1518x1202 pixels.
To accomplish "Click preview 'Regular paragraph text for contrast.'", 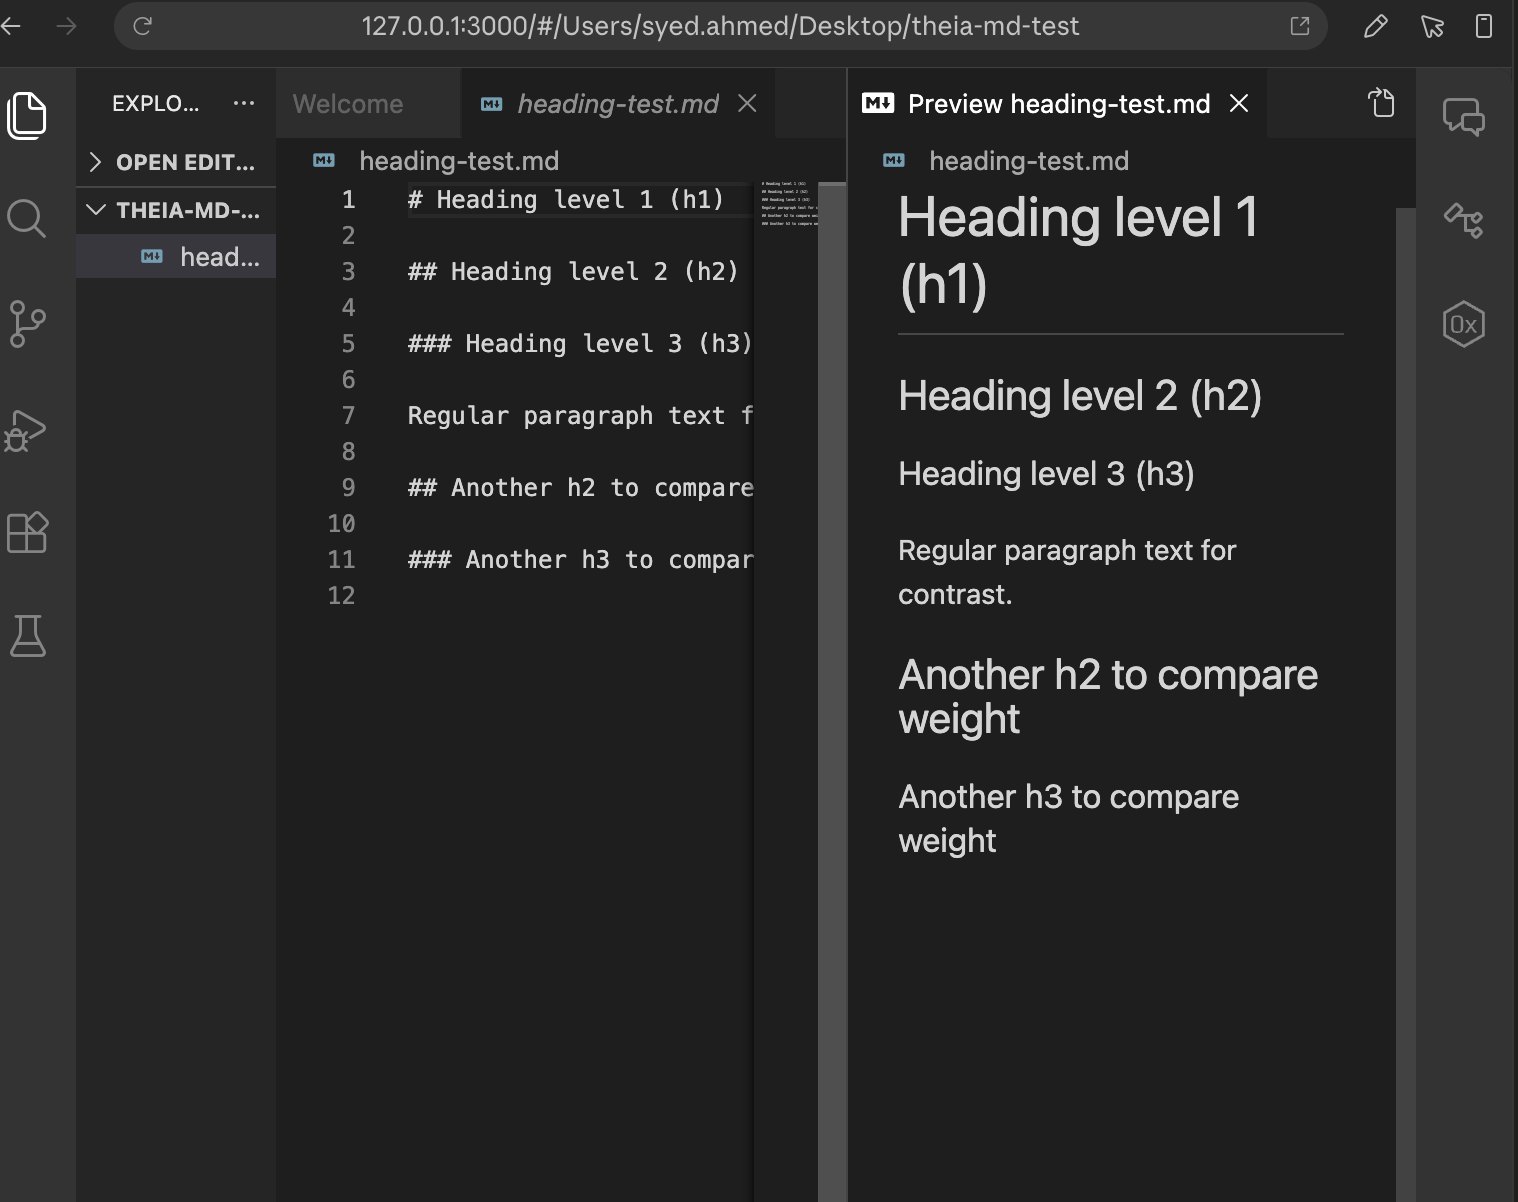I will click(x=1067, y=572).
